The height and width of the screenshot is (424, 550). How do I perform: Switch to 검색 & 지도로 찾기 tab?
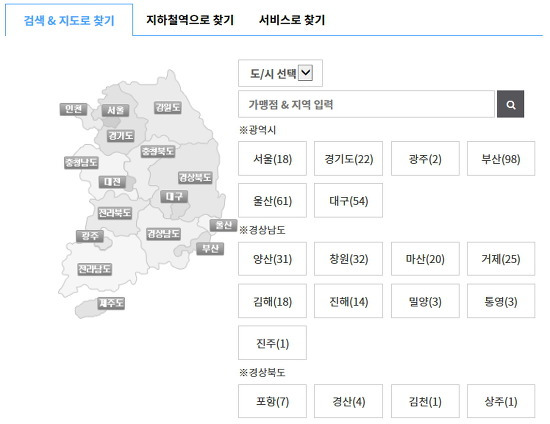pos(69,20)
